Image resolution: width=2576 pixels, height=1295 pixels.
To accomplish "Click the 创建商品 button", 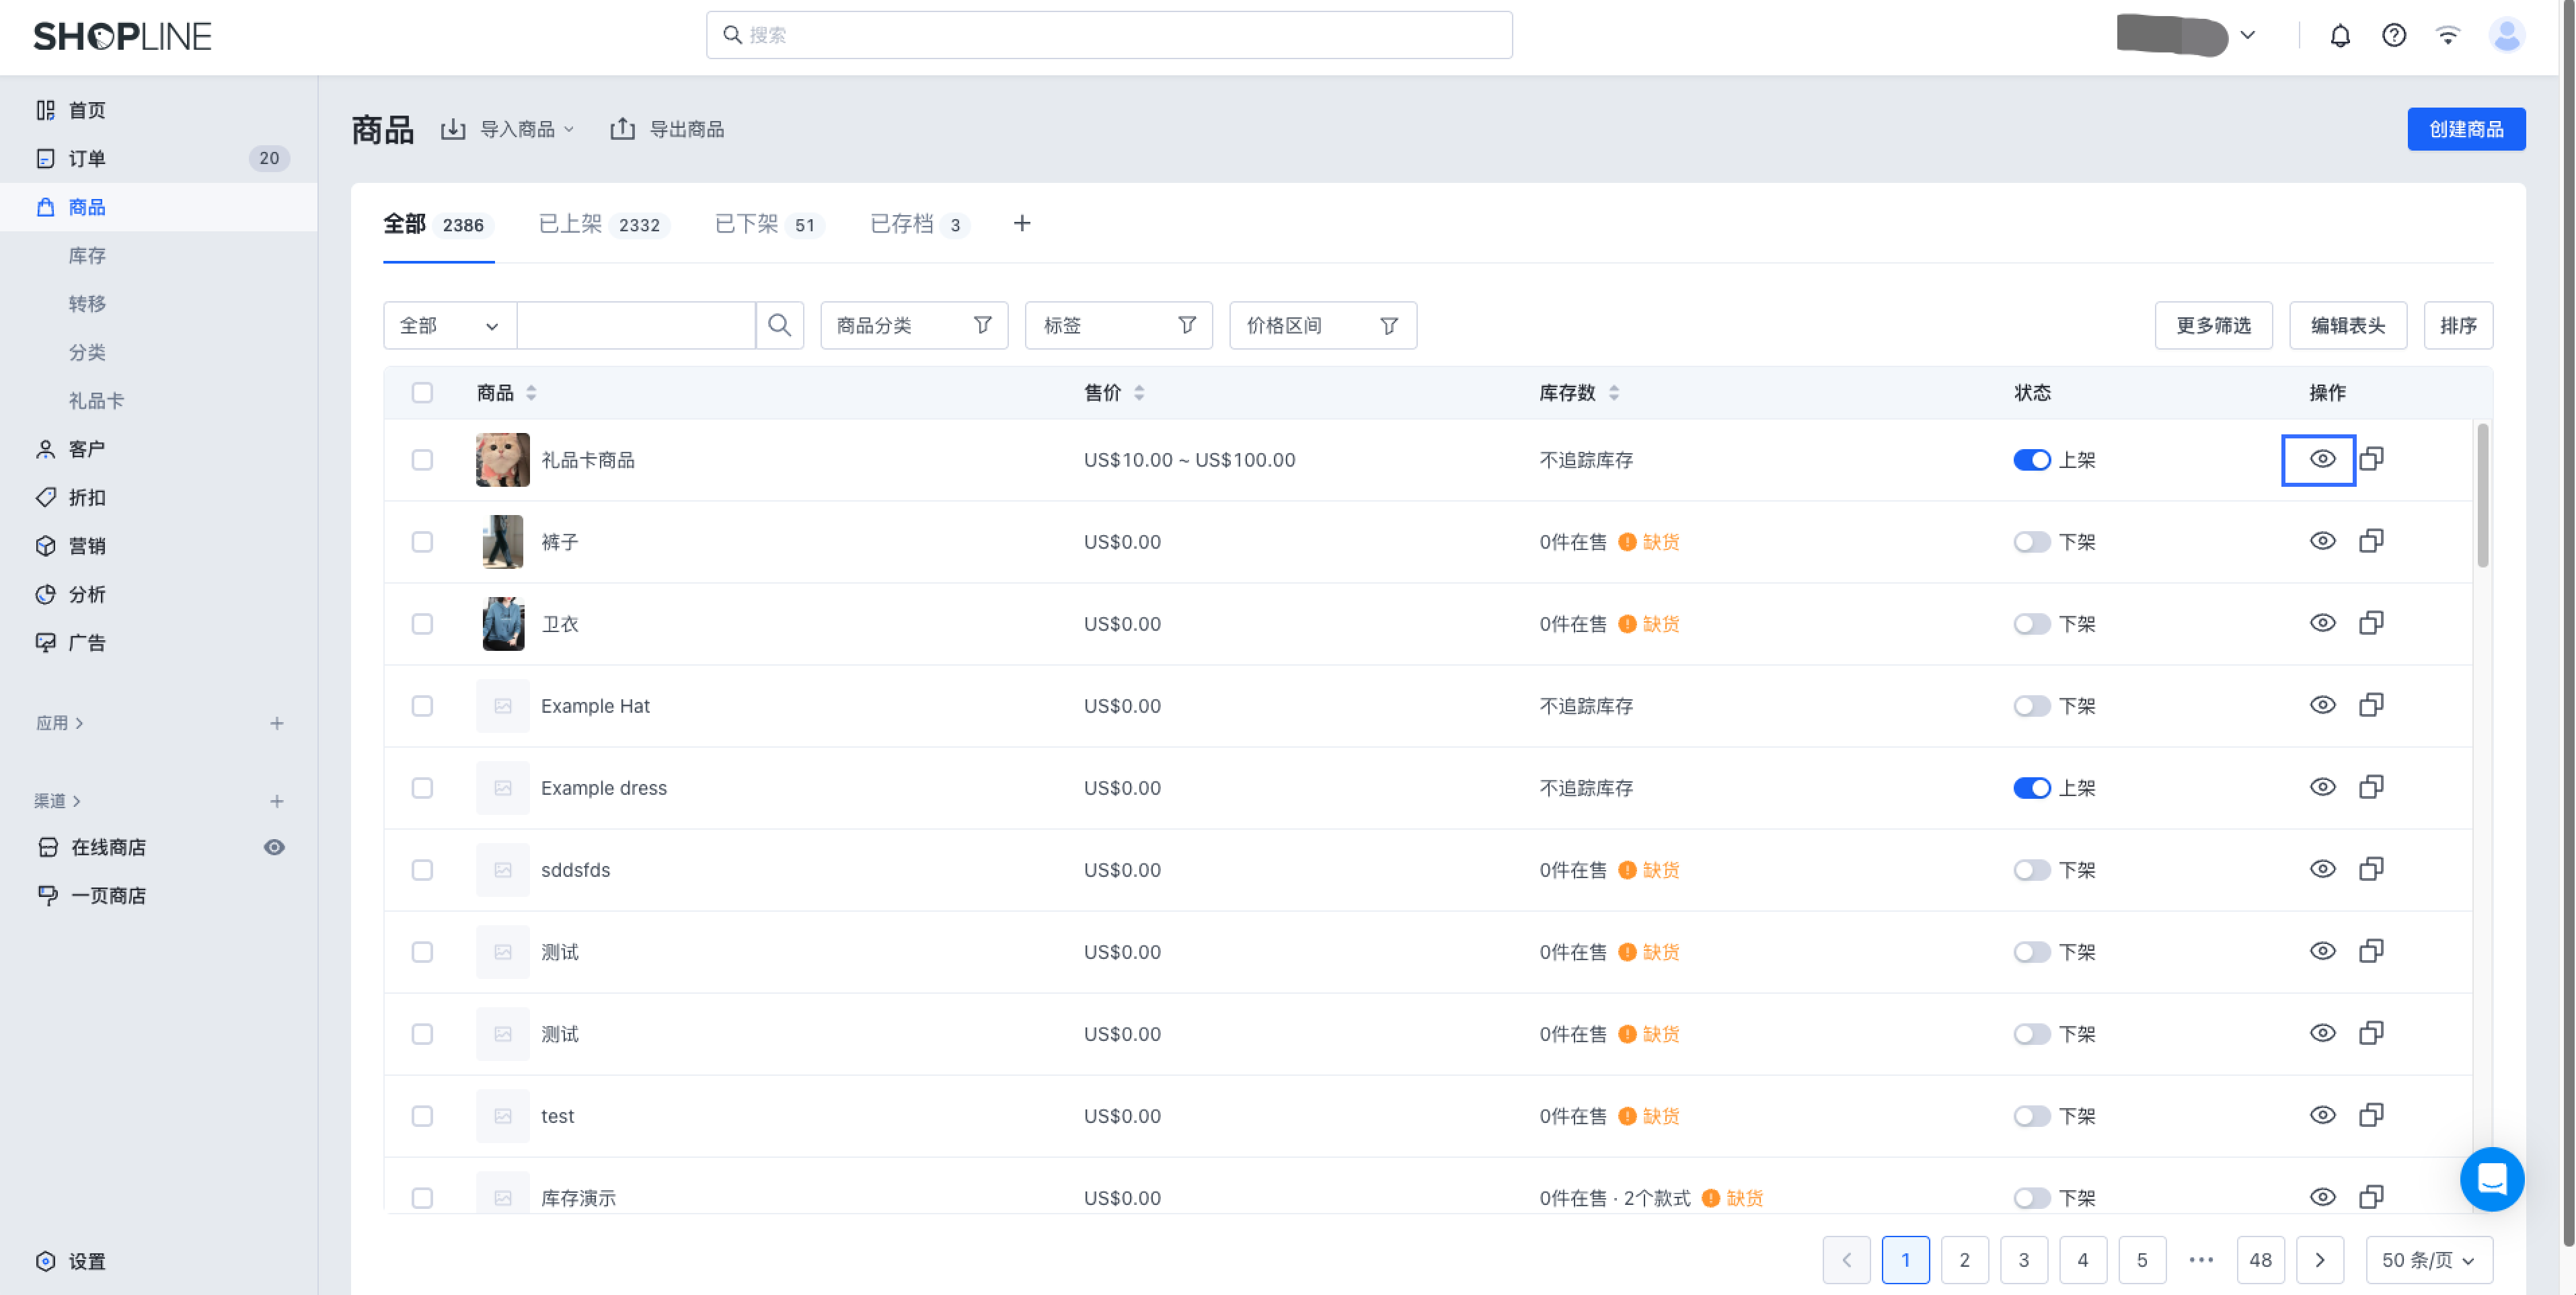I will point(2466,129).
